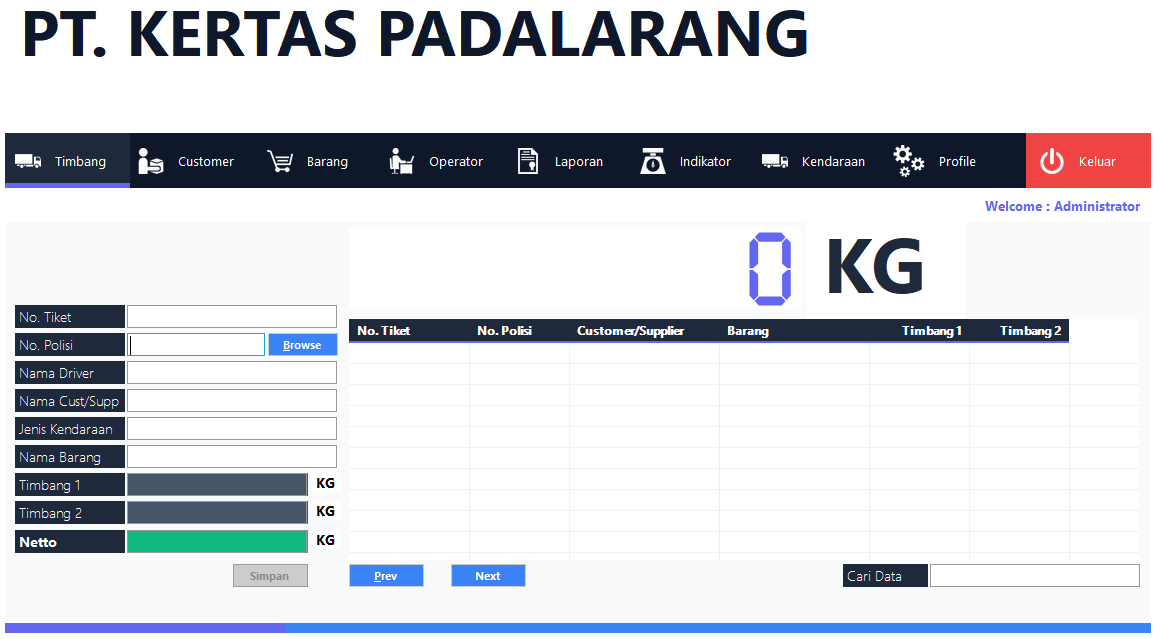The width and height of the screenshot is (1160, 639).
Task: Click the Simpan button
Action: click(x=270, y=575)
